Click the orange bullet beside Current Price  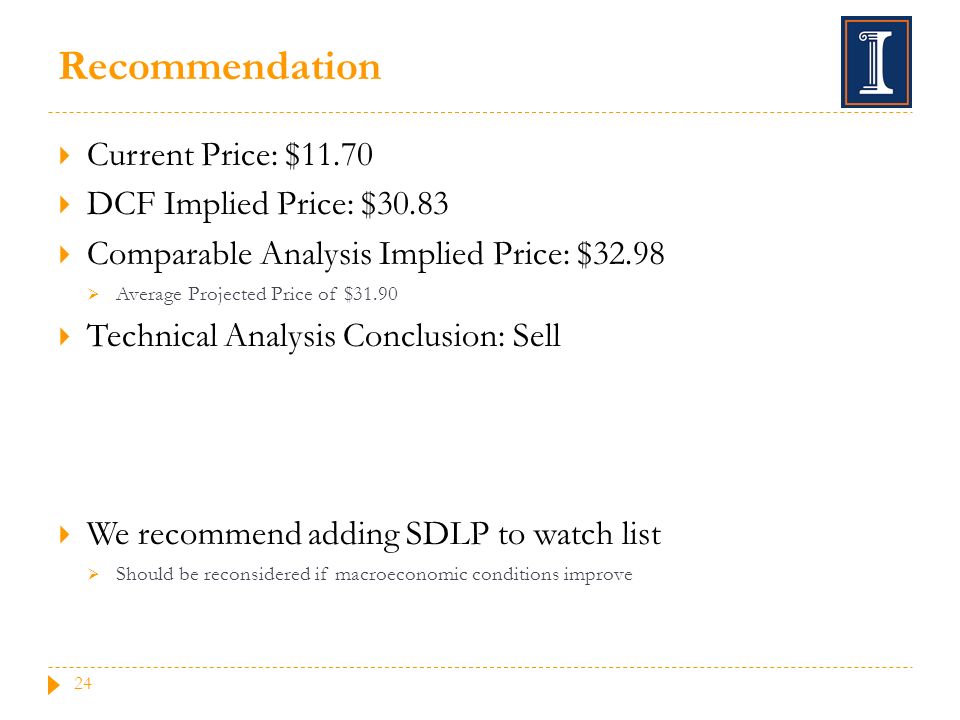tap(64, 155)
